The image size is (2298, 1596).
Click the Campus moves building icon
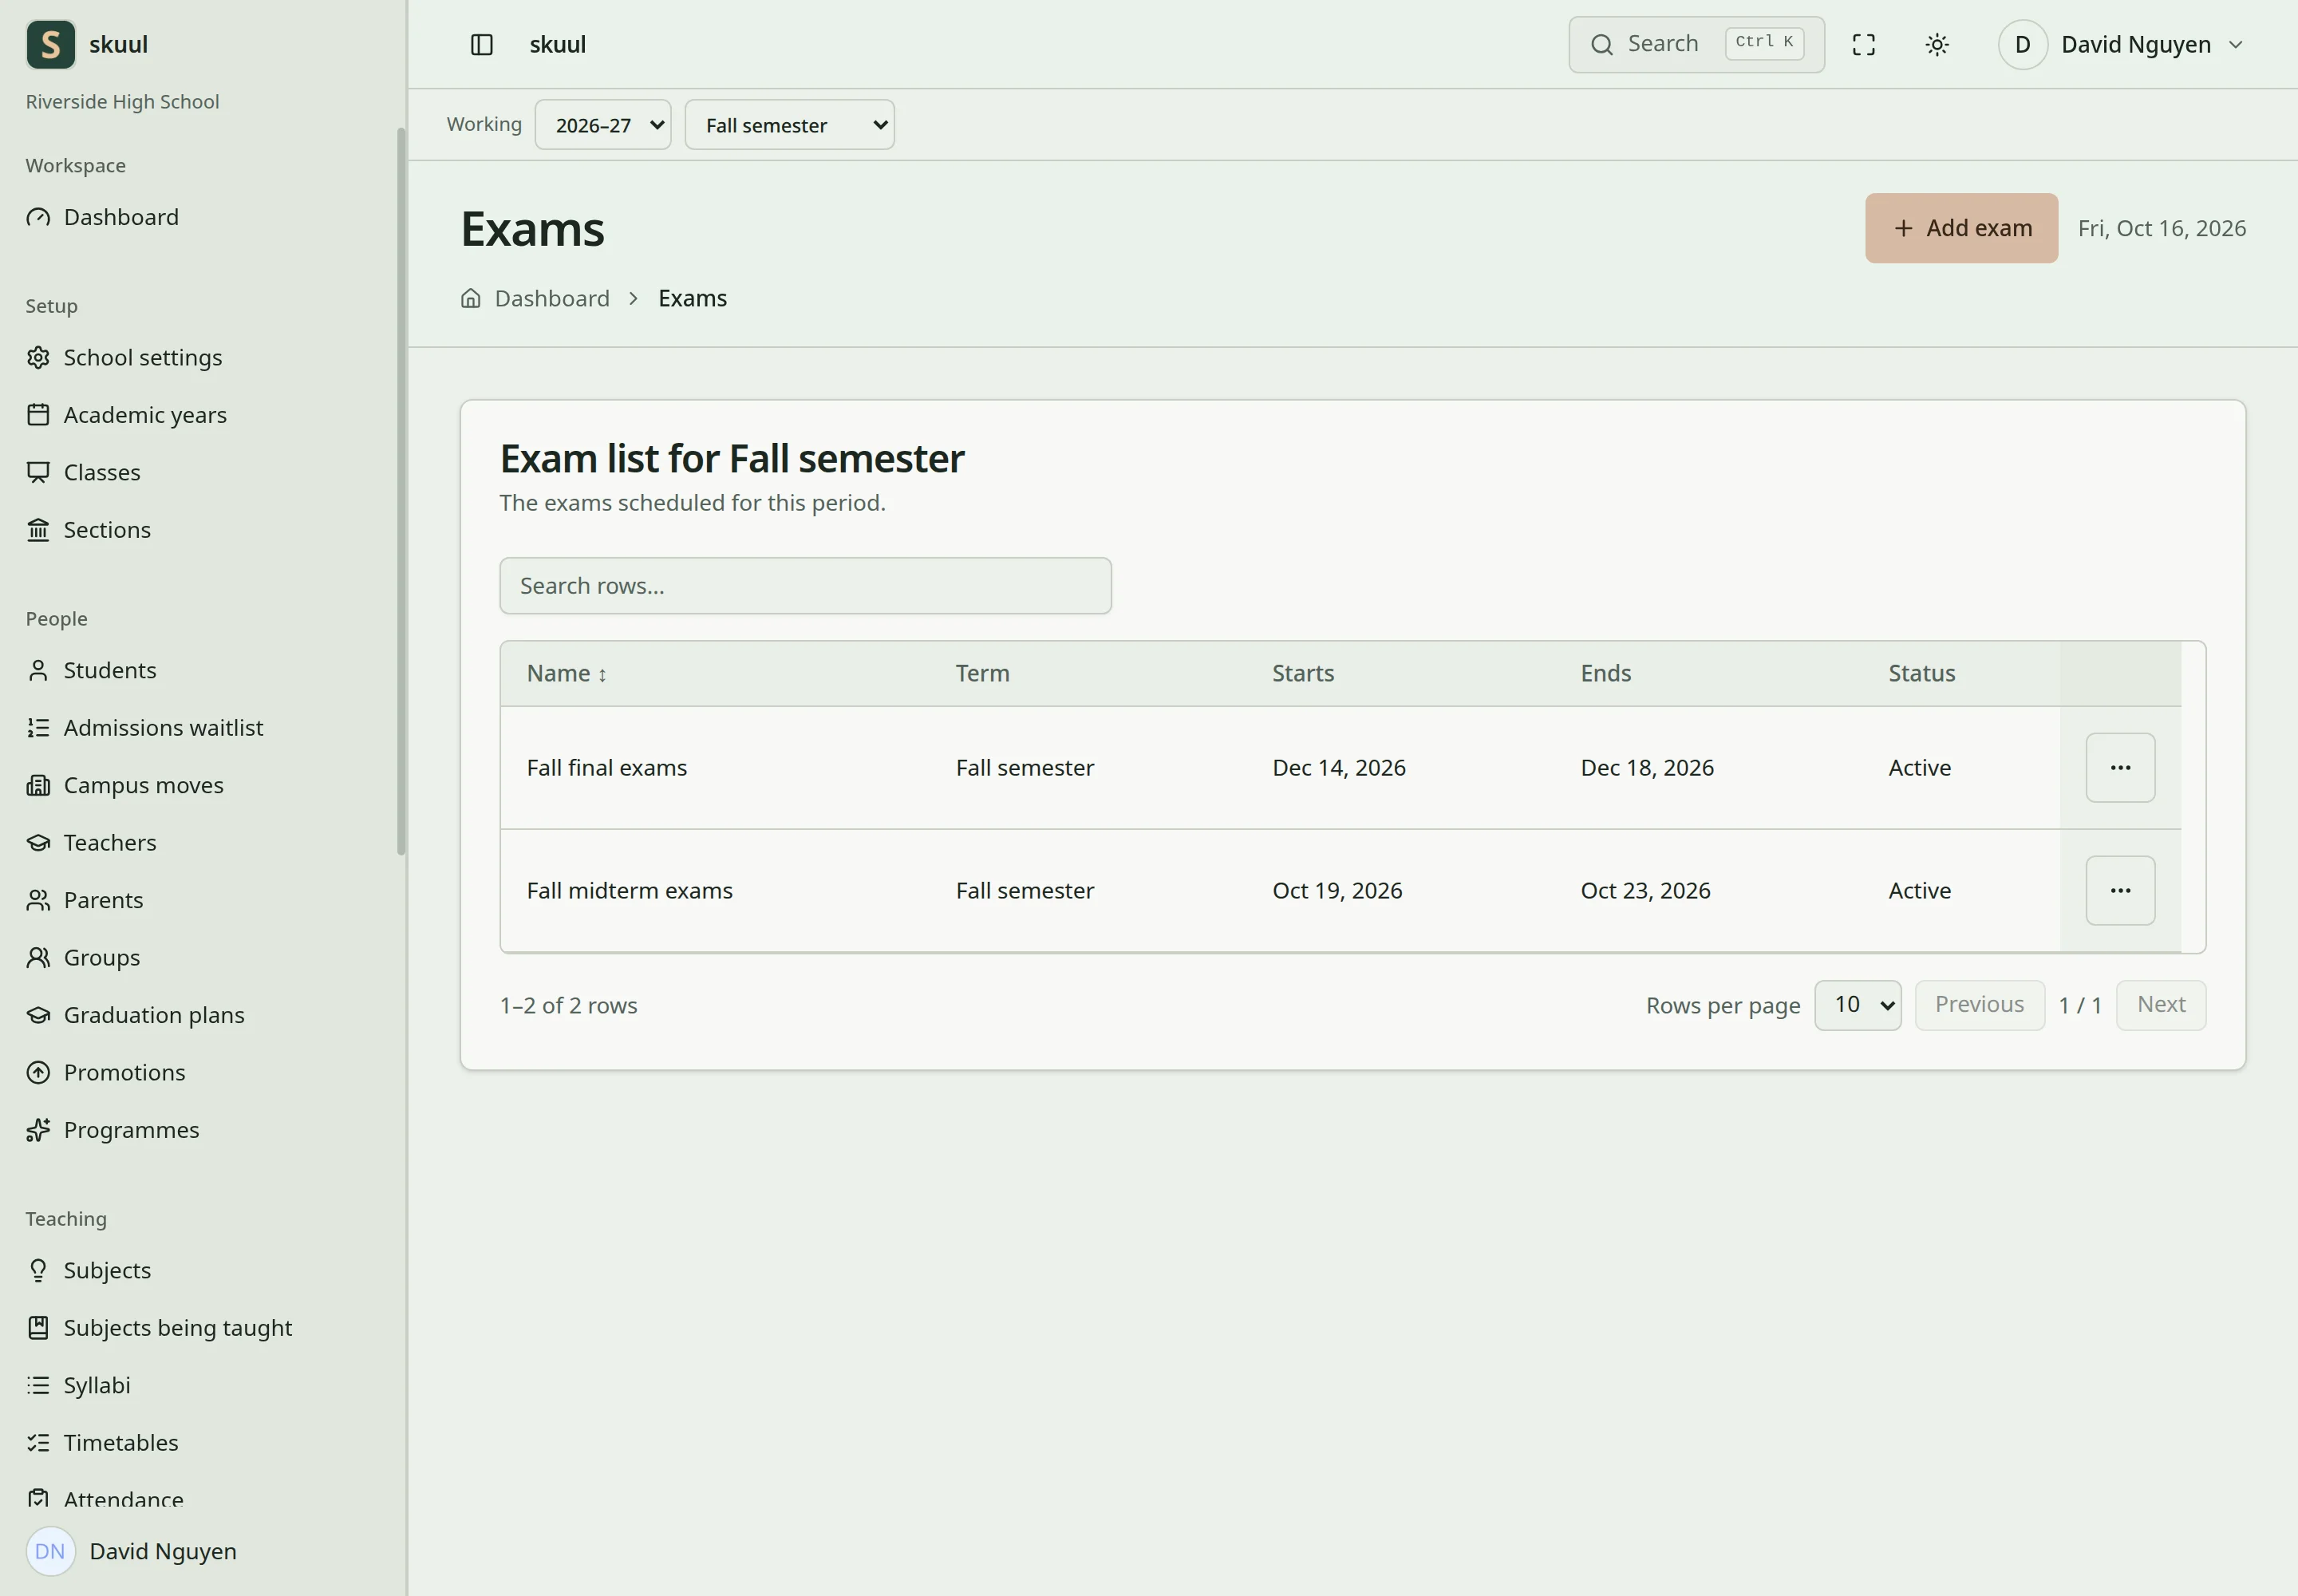point(38,785)
